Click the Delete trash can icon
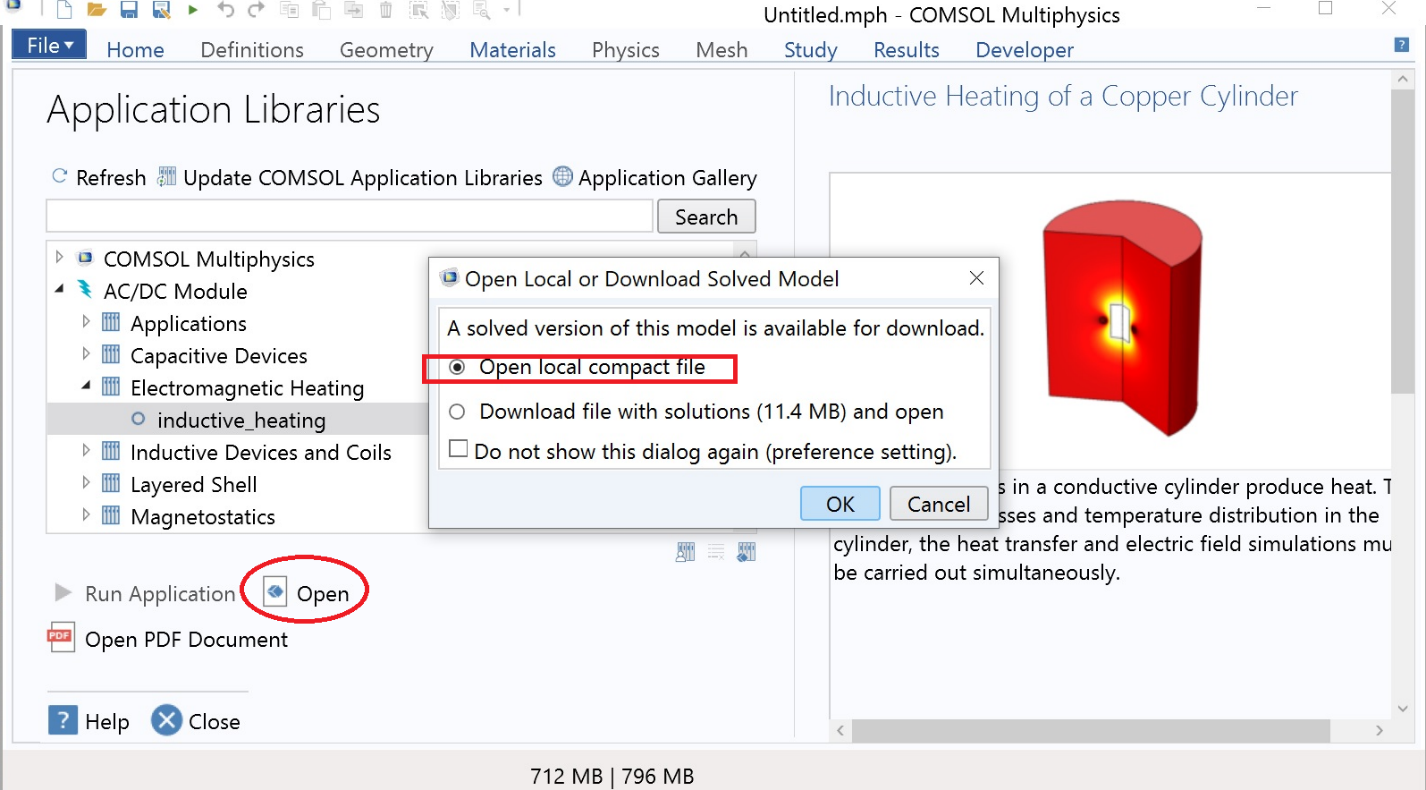The image size is (1426, 790). pyautogui.click(x=386, y=11)
